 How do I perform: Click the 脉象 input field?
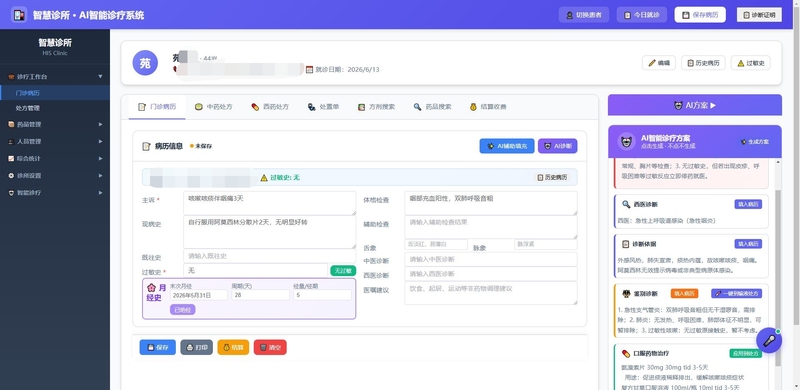546,245
